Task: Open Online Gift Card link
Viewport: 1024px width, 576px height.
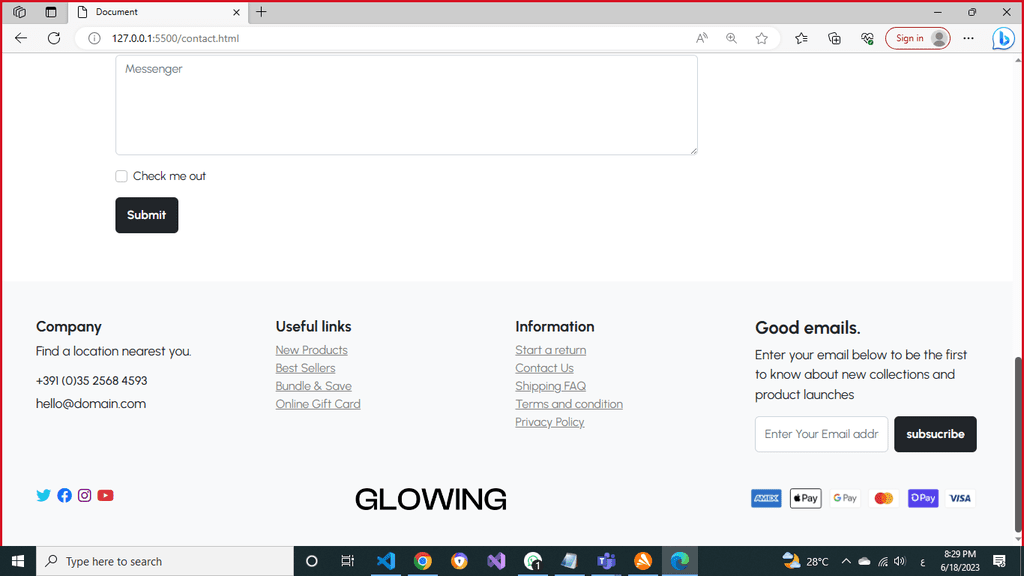Action: [318, 404]
